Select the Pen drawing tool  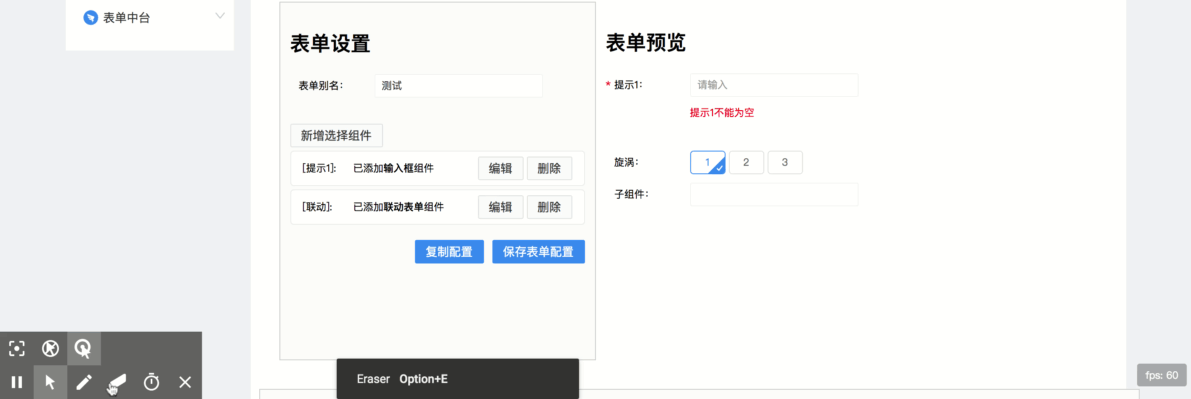pos(84,382)
